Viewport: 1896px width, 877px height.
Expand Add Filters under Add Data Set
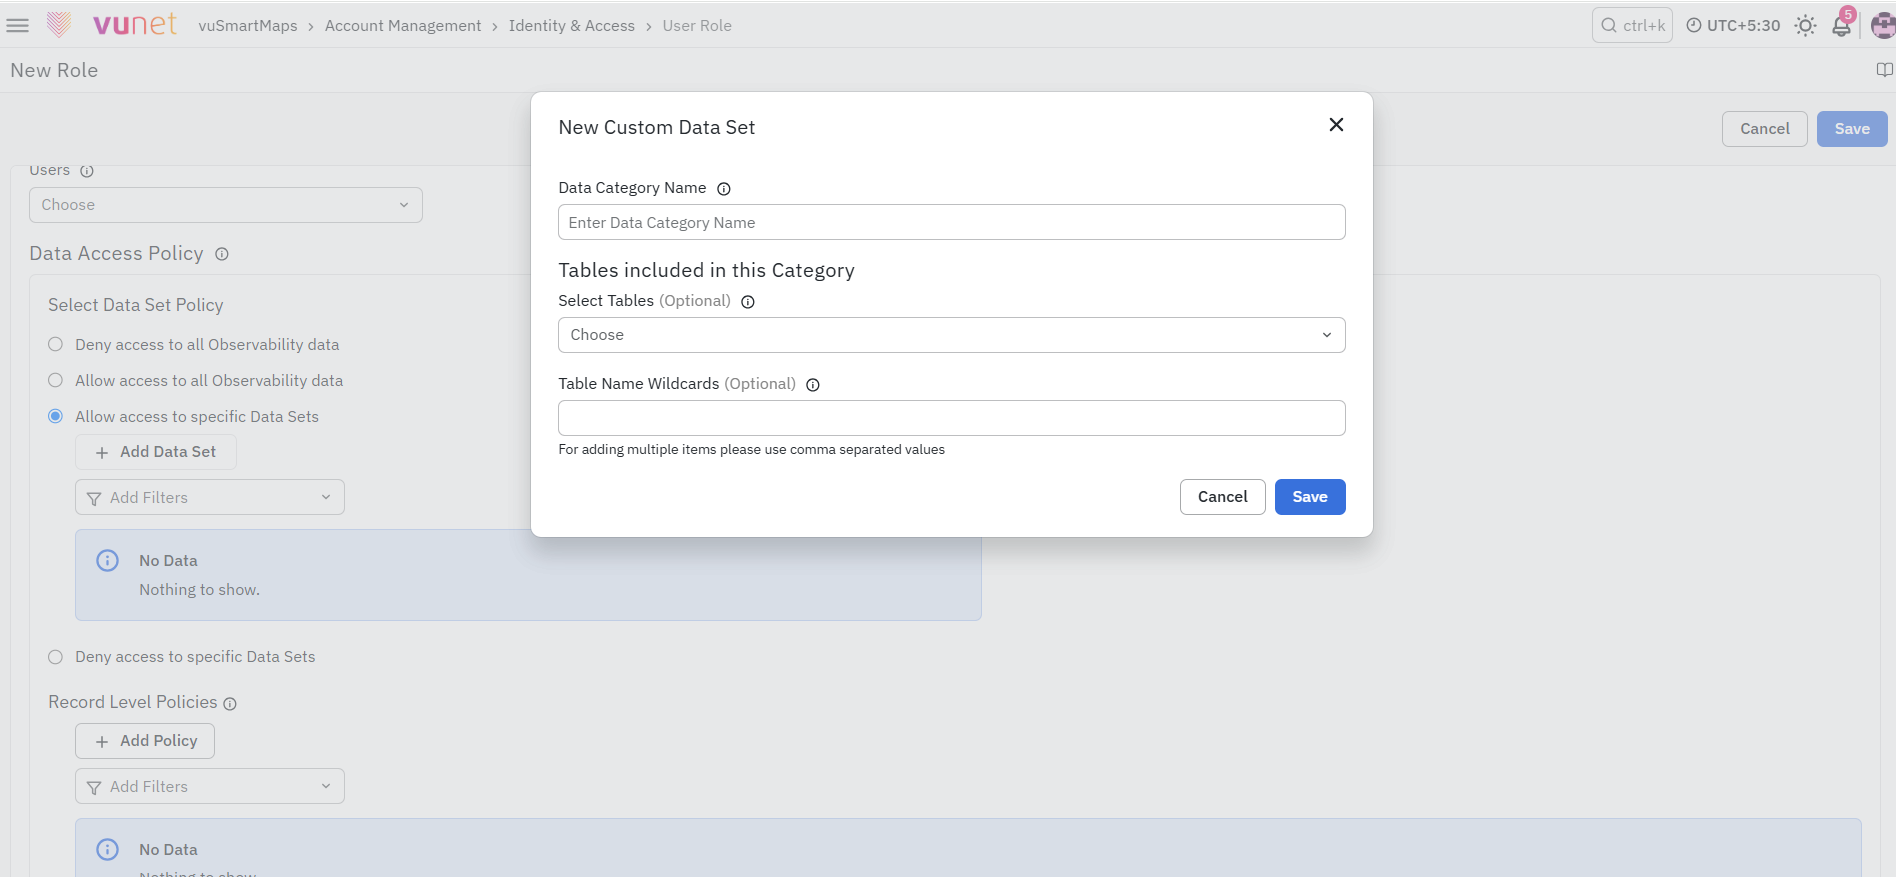pyautogui.click(x=209, y=497)
